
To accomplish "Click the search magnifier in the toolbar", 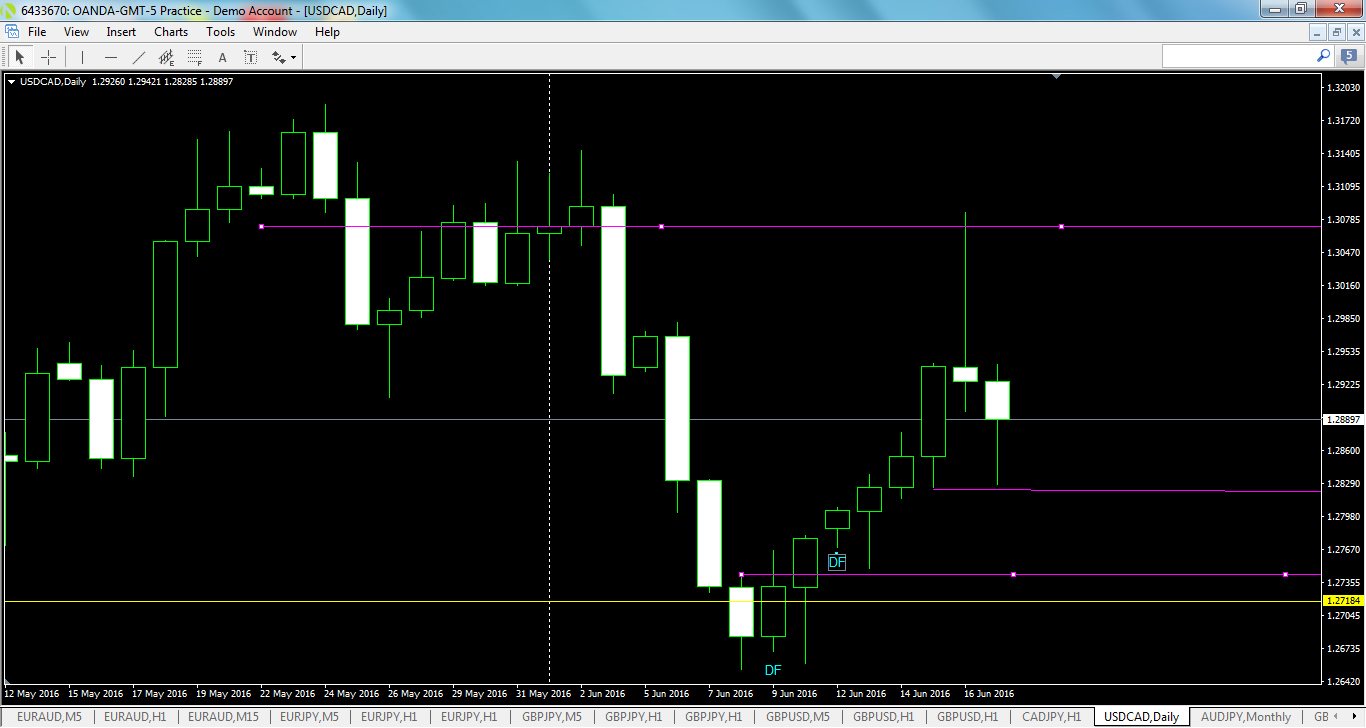I will pos(1322,56).
